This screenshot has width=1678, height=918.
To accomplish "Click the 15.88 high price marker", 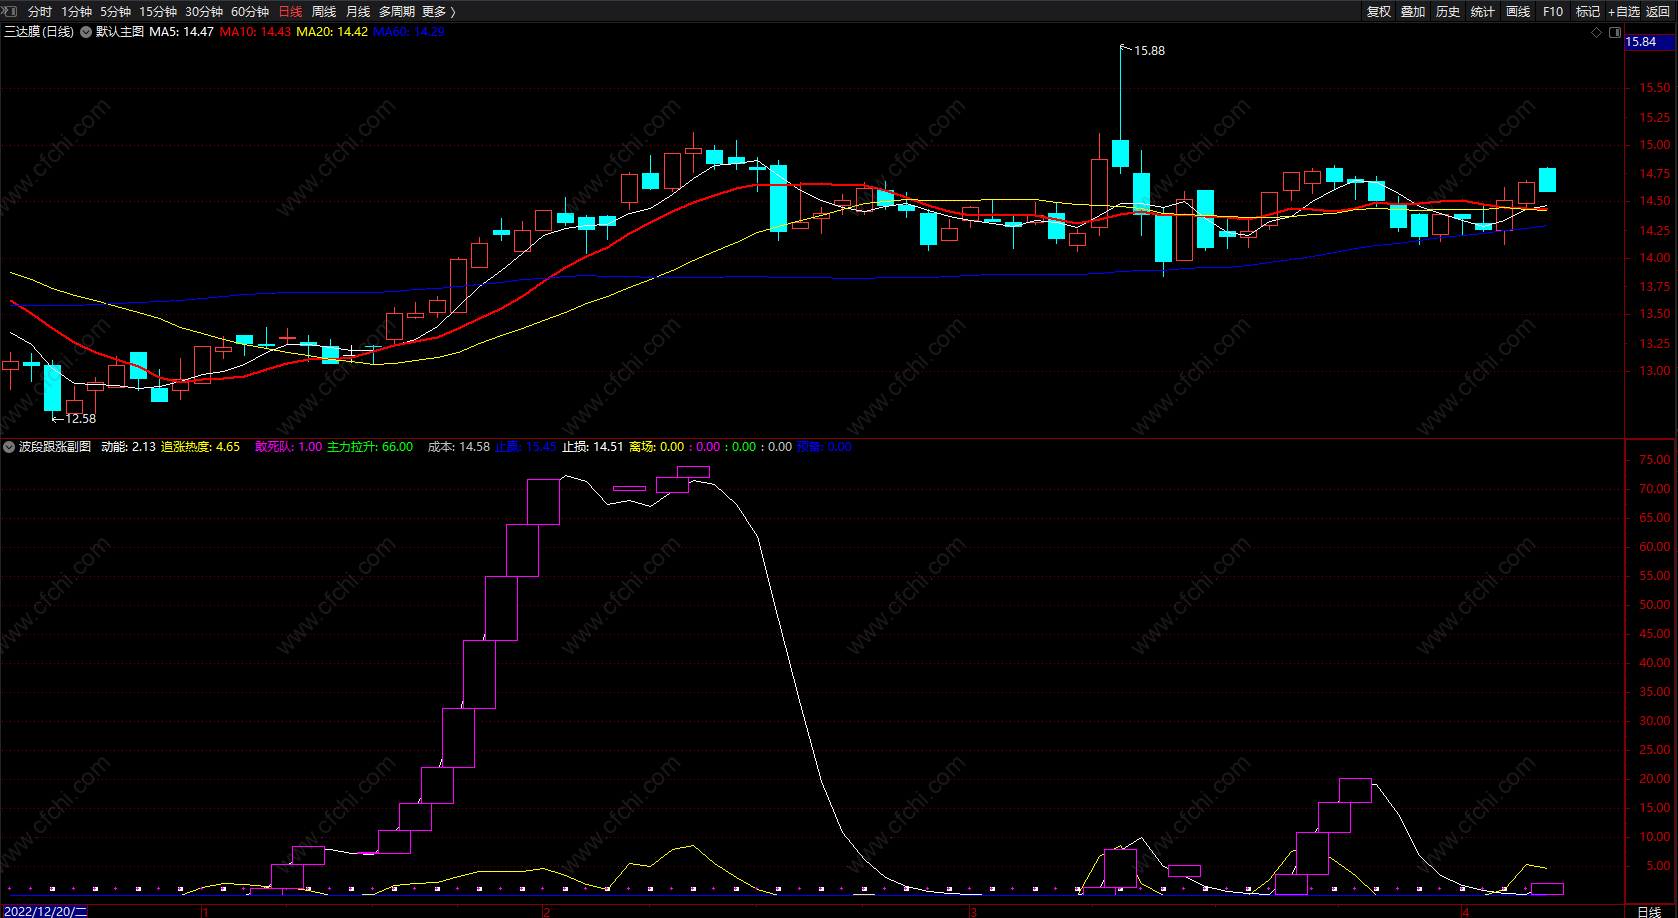I will pos(1149,51).
